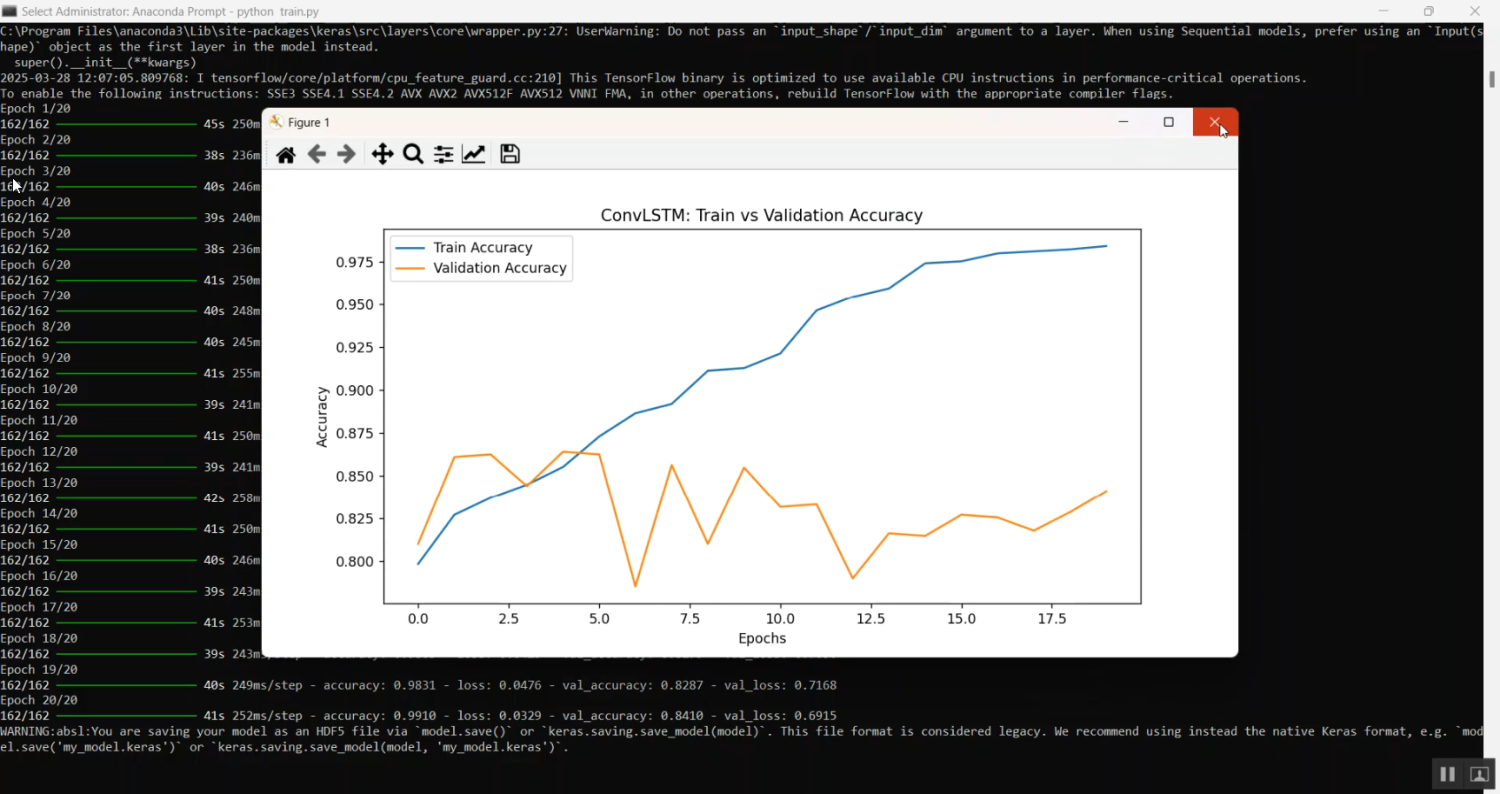Click the Anaconda Prompt window title bar

pyautogui.click(x=600, y=11)
